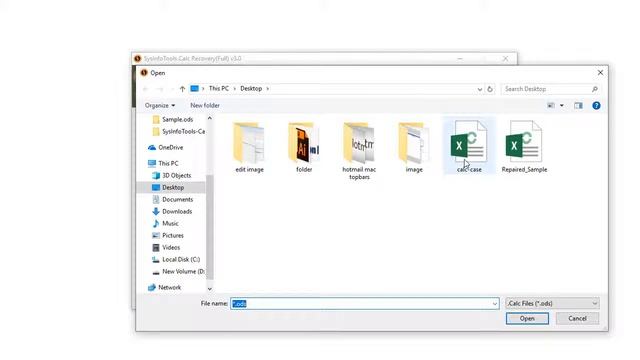Close the SysInfoTools Calc Recovery window
Image resolution: width=640 pixels, height=360 pixels.
505,59
